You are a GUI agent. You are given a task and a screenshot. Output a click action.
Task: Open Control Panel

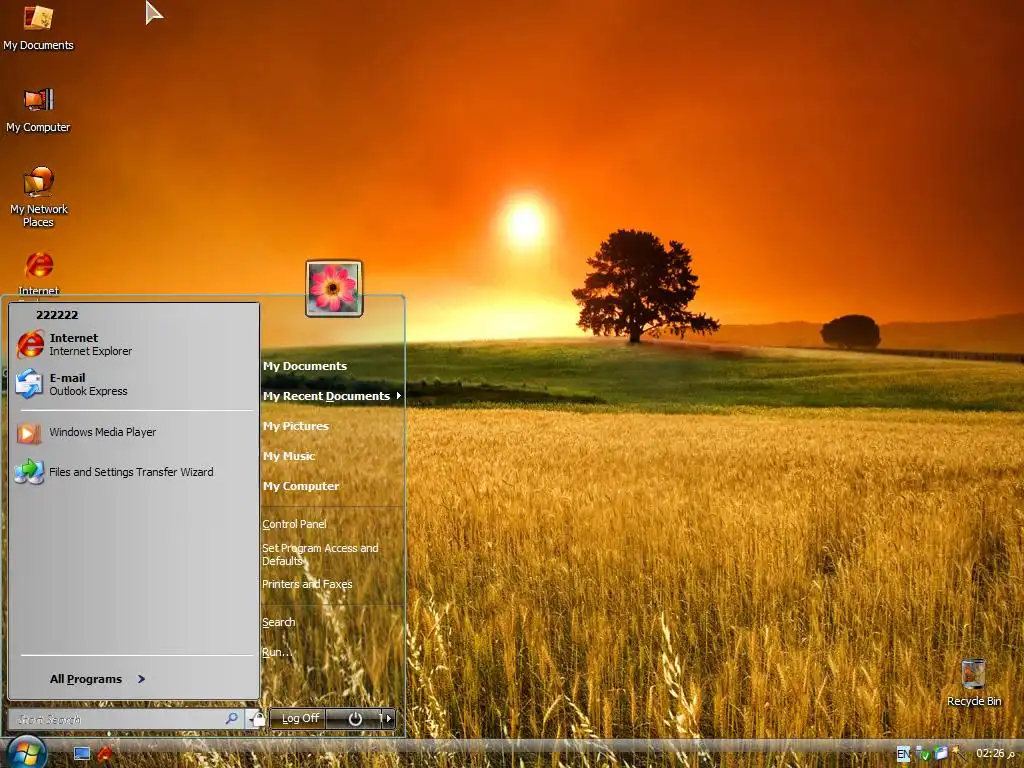(294, 524)
